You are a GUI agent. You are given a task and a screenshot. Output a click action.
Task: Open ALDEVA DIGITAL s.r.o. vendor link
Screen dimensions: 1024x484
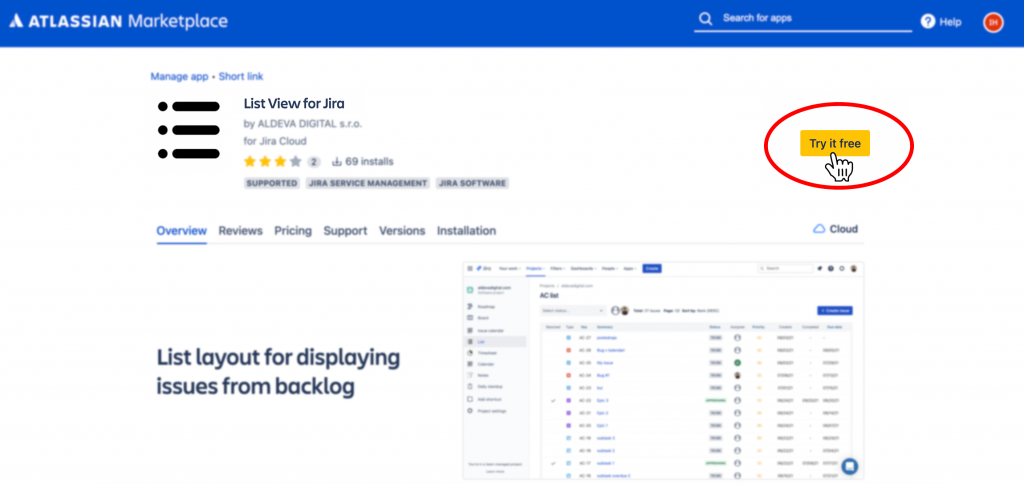(x=309, y=123)
